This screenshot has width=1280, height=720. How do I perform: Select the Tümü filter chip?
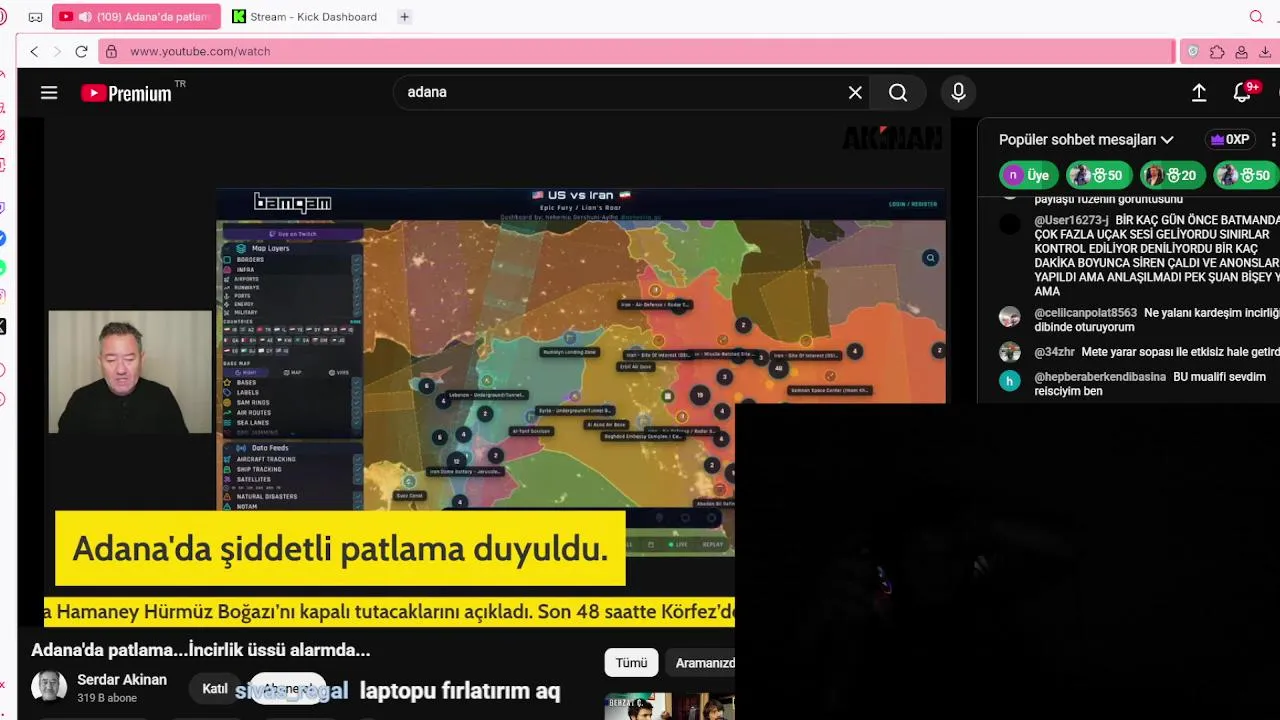(x=631, y=663)
